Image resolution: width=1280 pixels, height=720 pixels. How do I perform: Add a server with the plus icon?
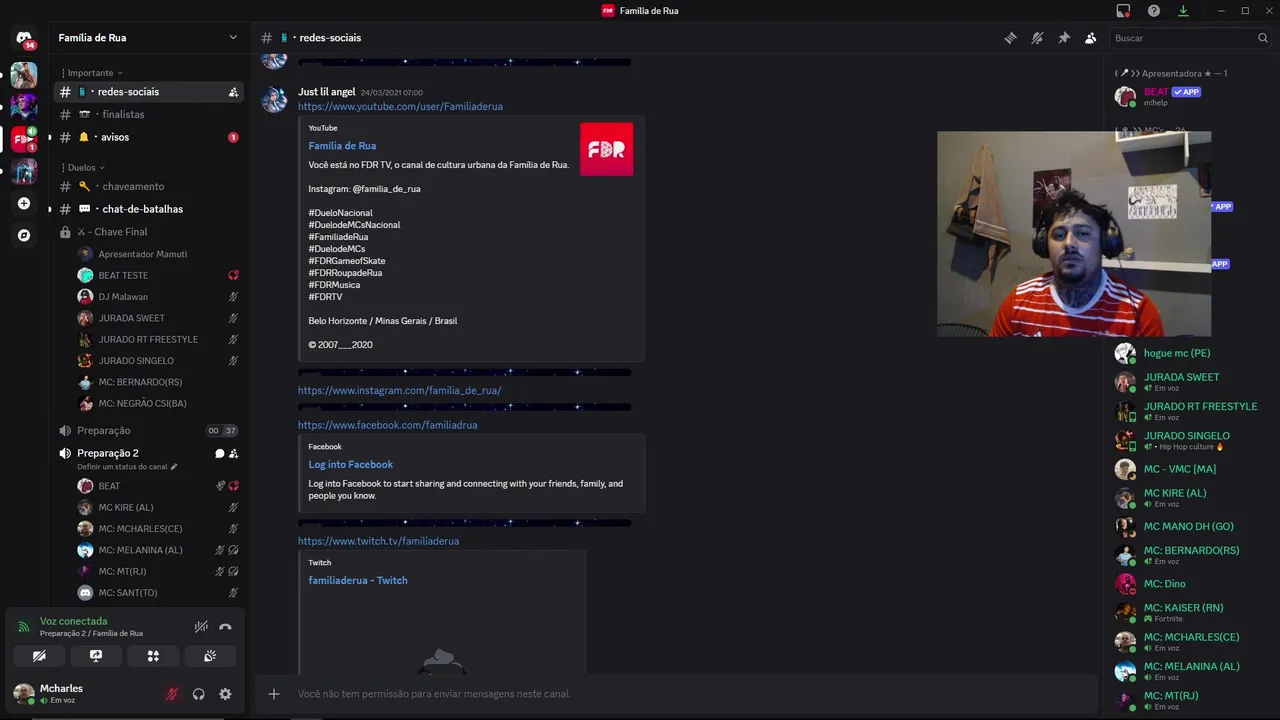[x=24, y=203]
